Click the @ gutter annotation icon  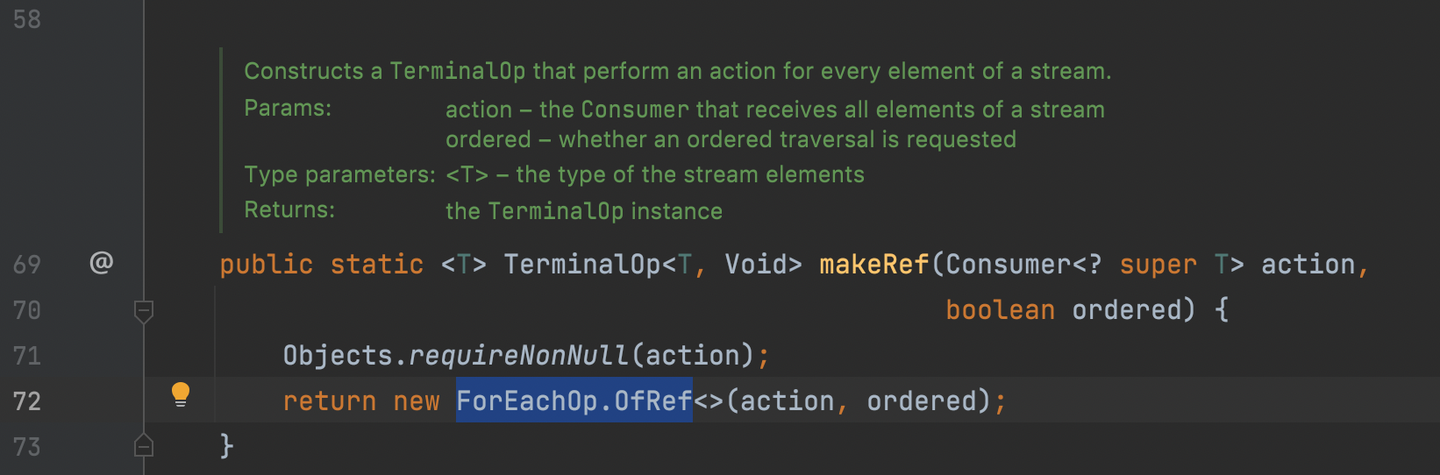[101, 264]
